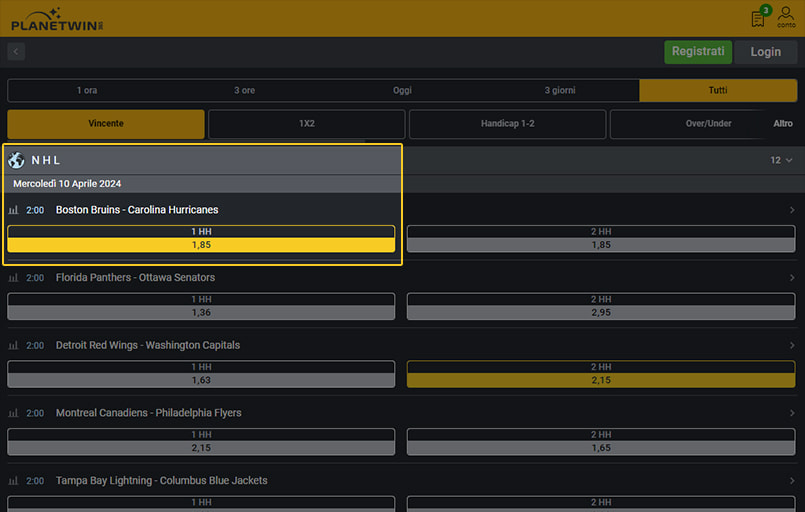Click the Login button
The width and height of the screenshot is (805, 512).
[765, 52]
